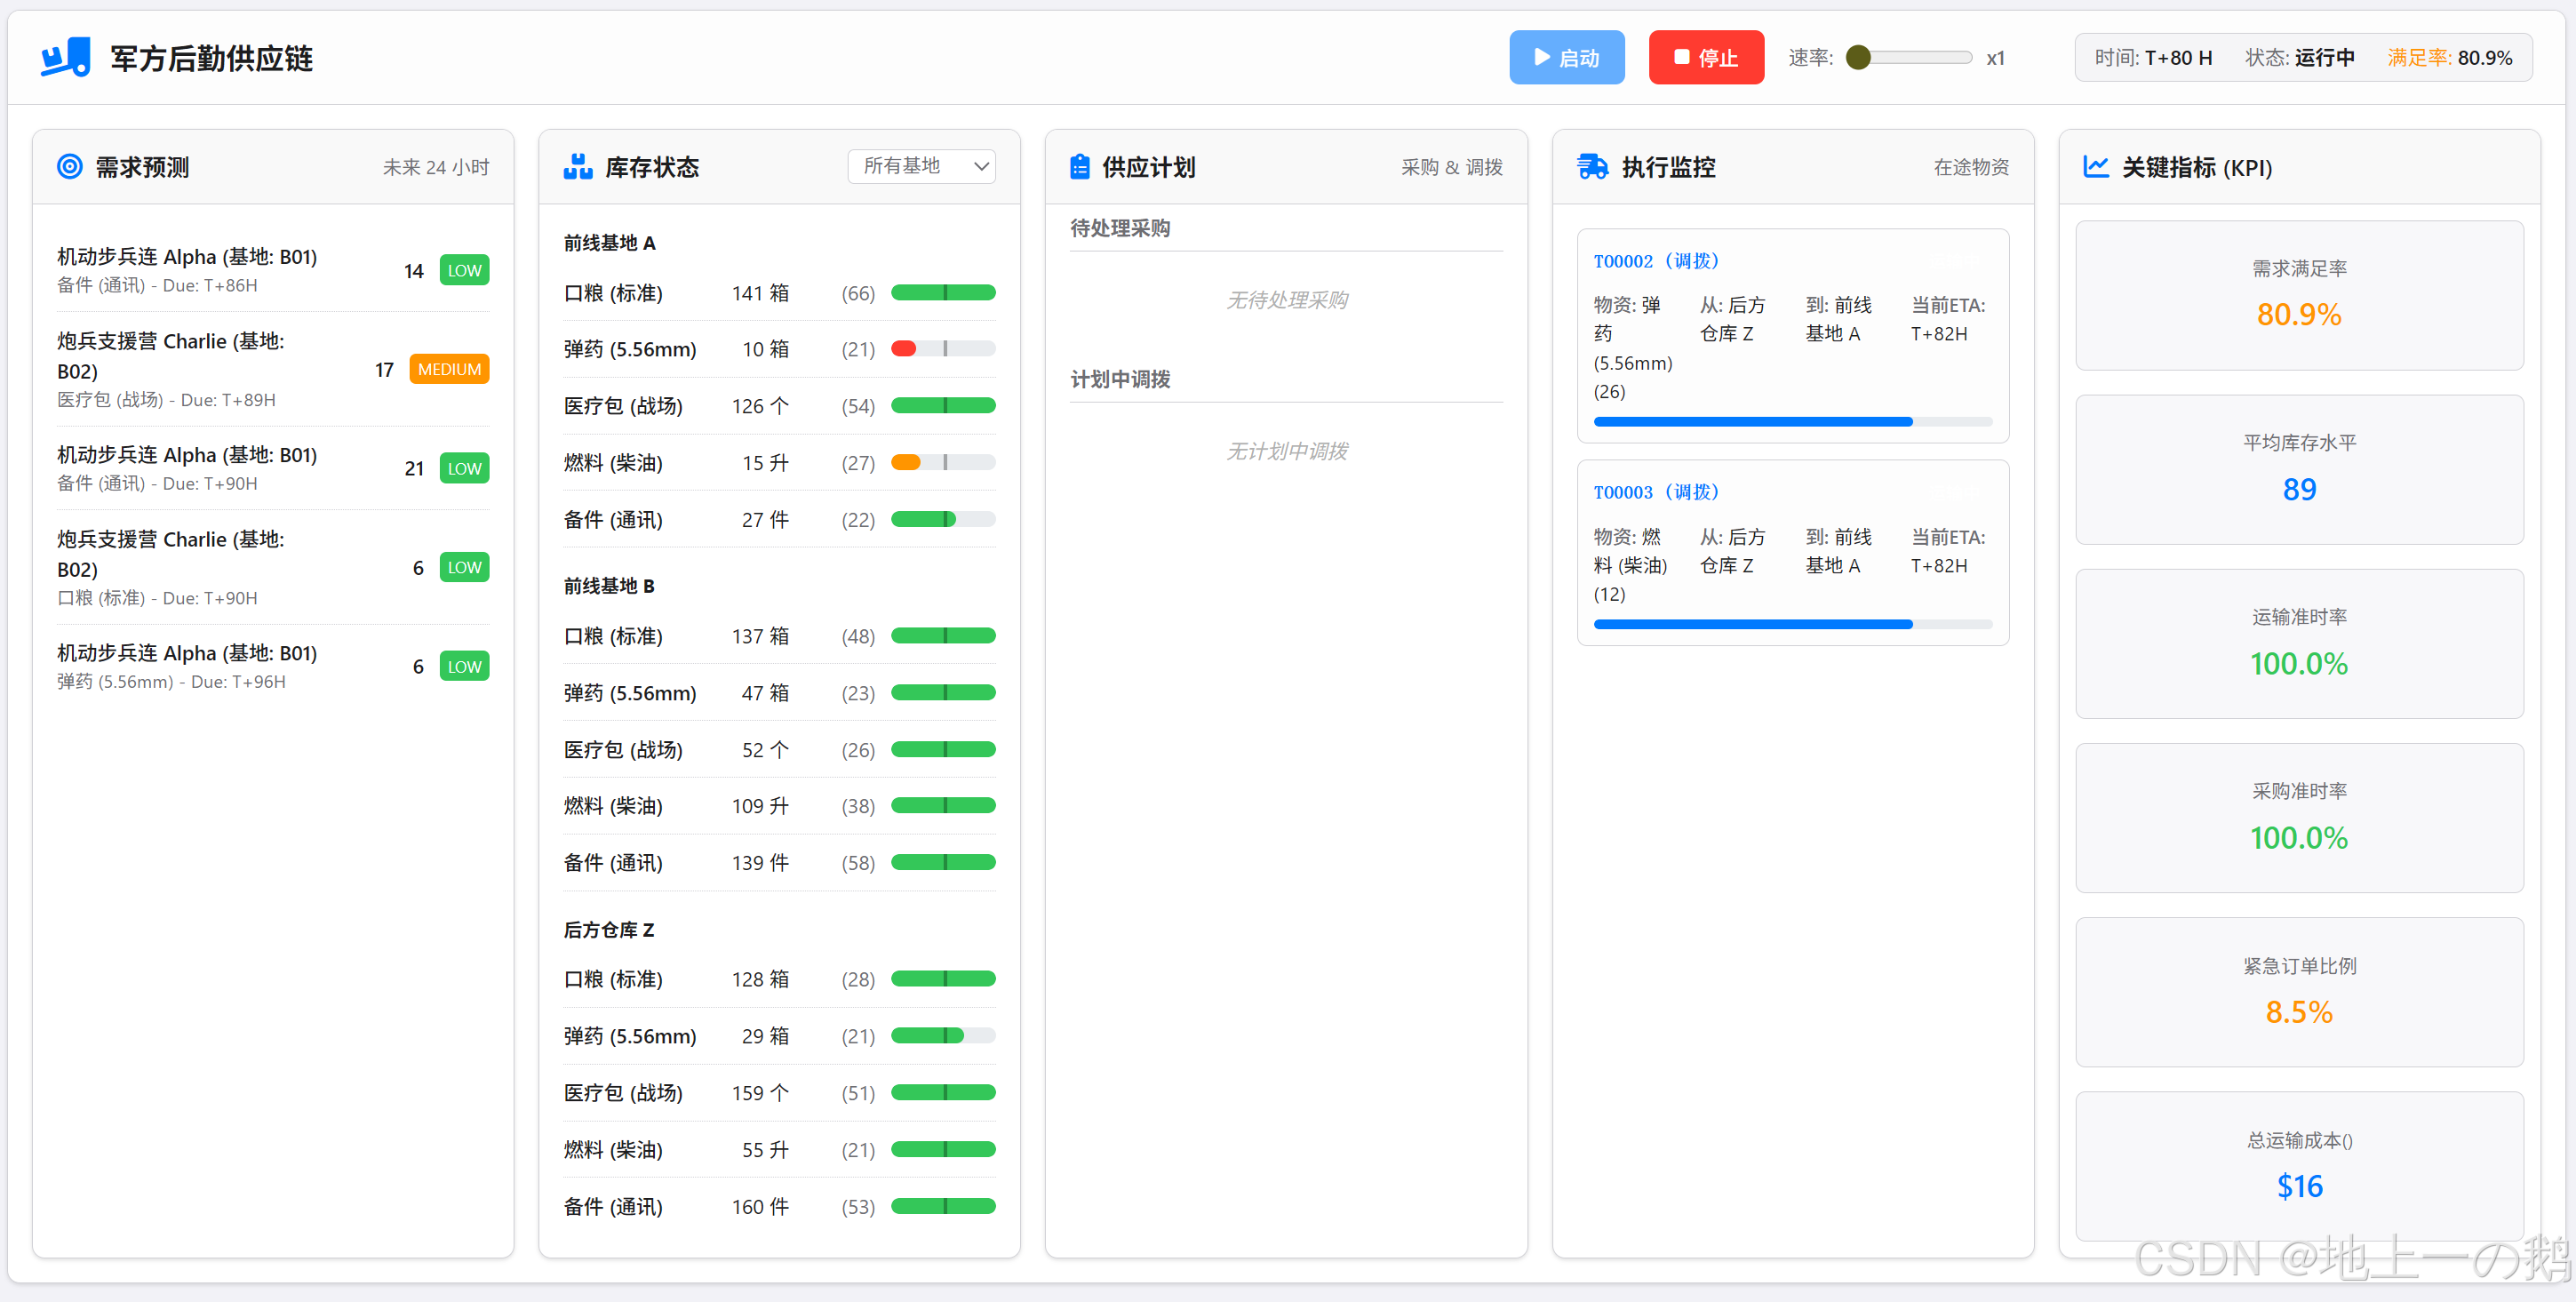Viewport: 2576px width, 1302px height.
Task: Select 后方仓库 Z 燃料 55 升 row
Action: click(779, 1150)
